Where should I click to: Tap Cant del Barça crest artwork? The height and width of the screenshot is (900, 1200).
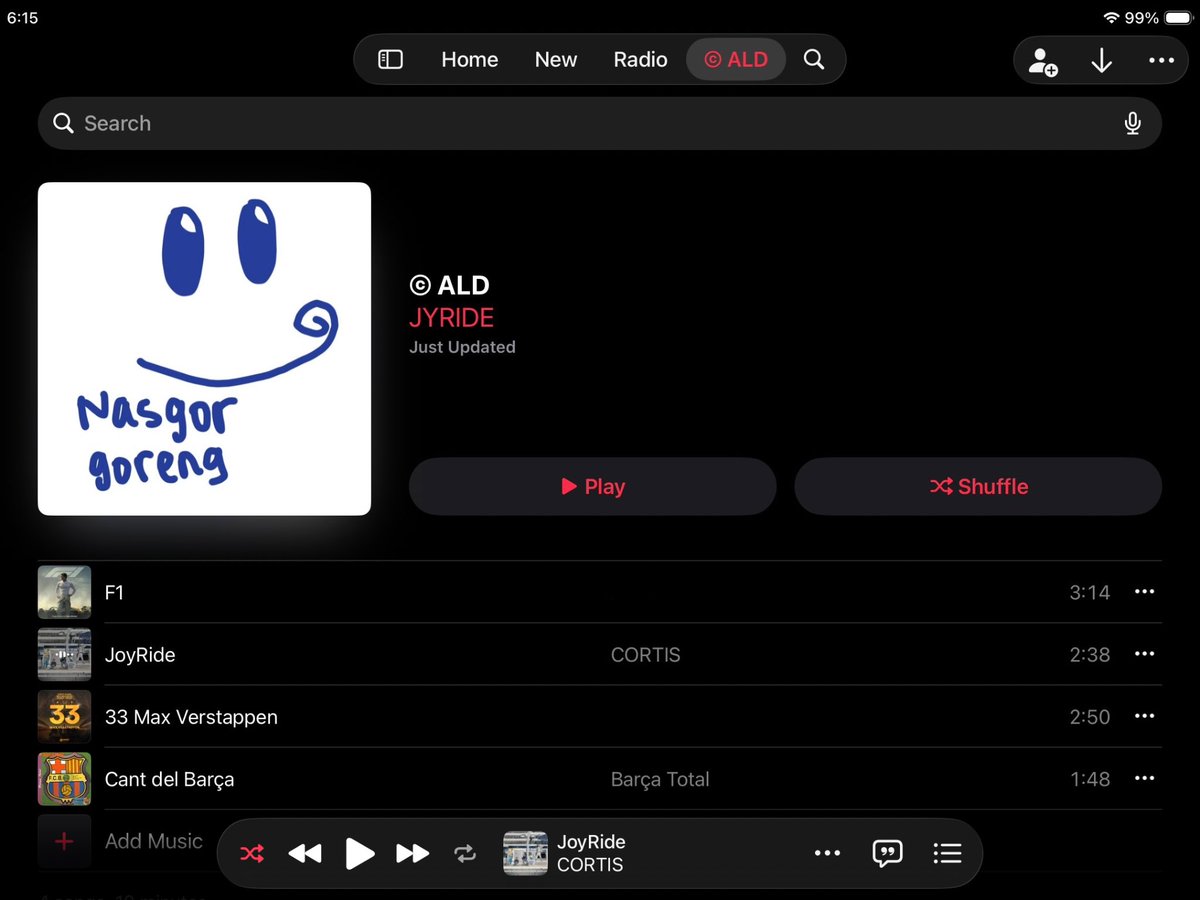(64, 779)
